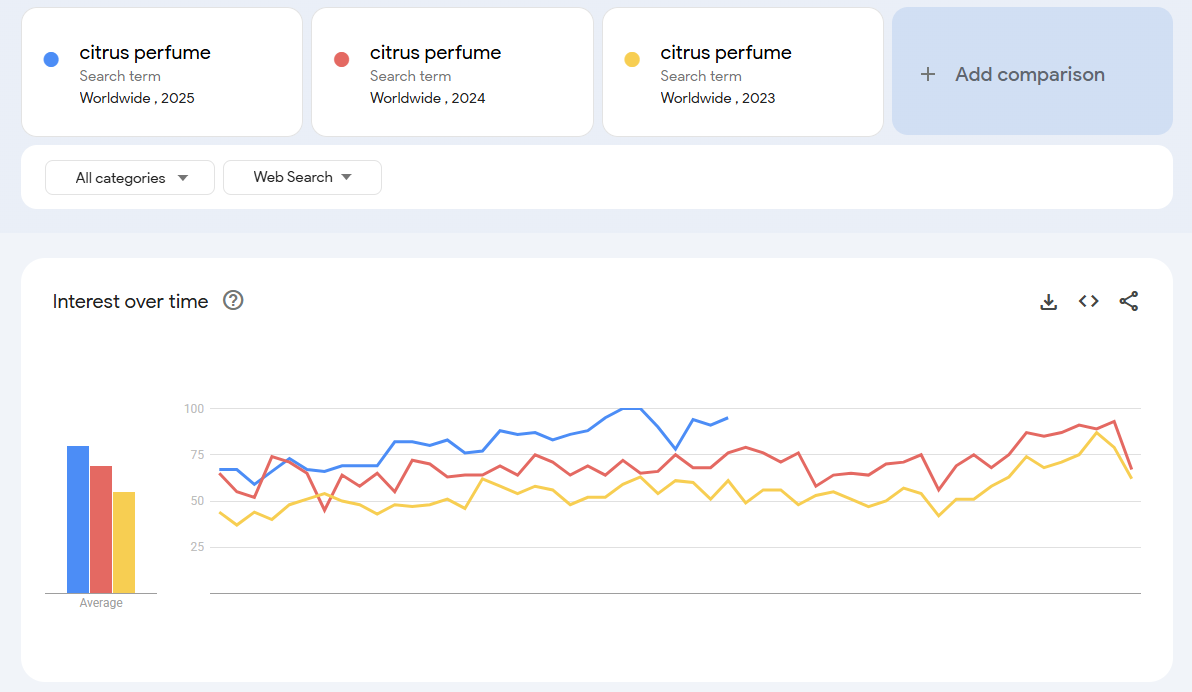Click the Worldwide, 2024 filter text
The width and height of the screenshot is (1192, 692).
pyautogui.click(x=427, y=98)
